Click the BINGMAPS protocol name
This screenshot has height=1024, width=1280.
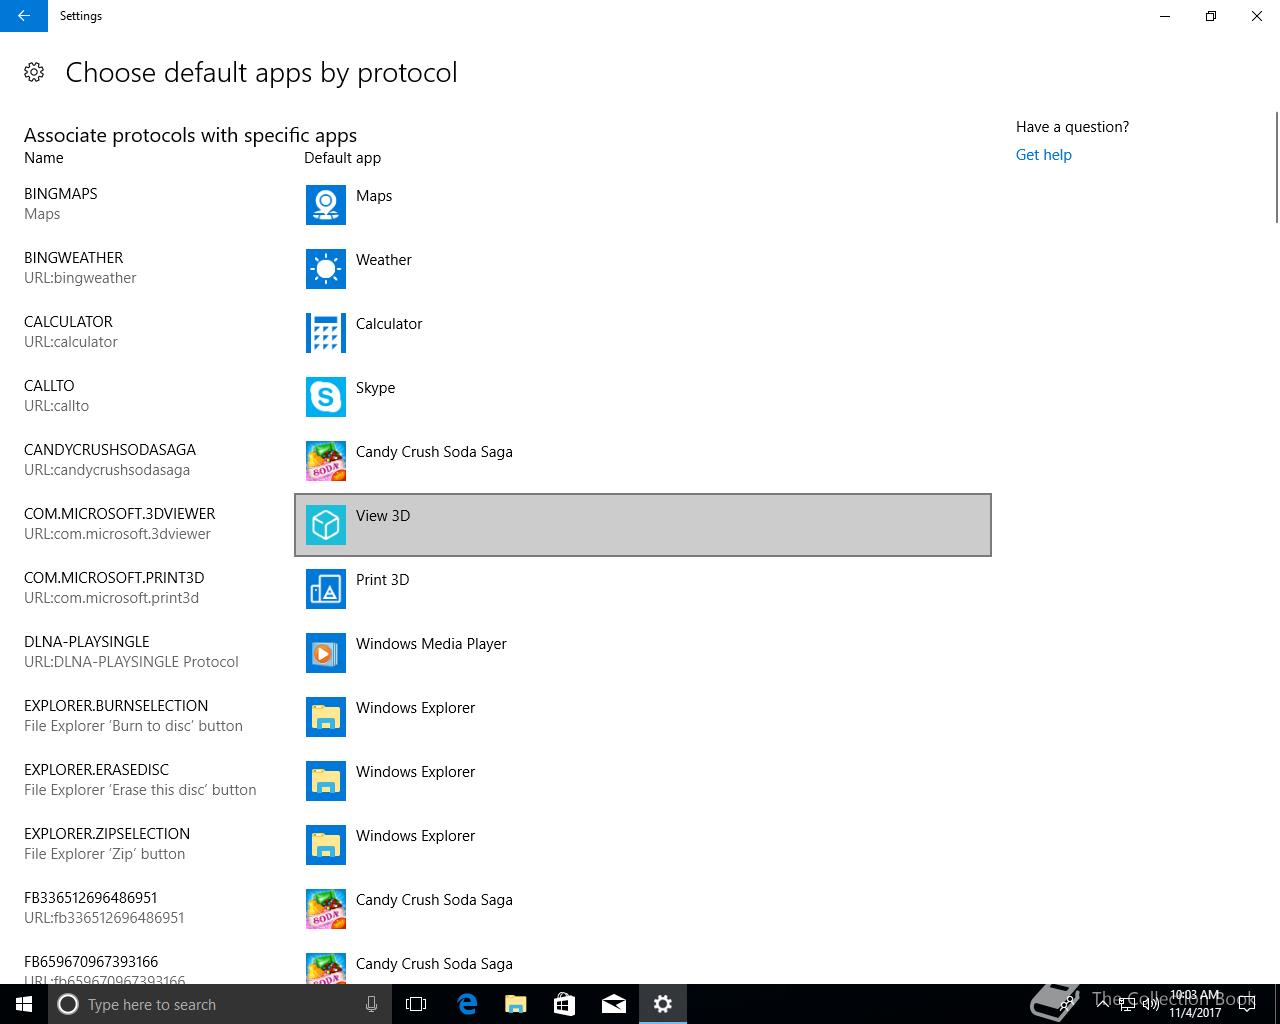pos(61,194)
